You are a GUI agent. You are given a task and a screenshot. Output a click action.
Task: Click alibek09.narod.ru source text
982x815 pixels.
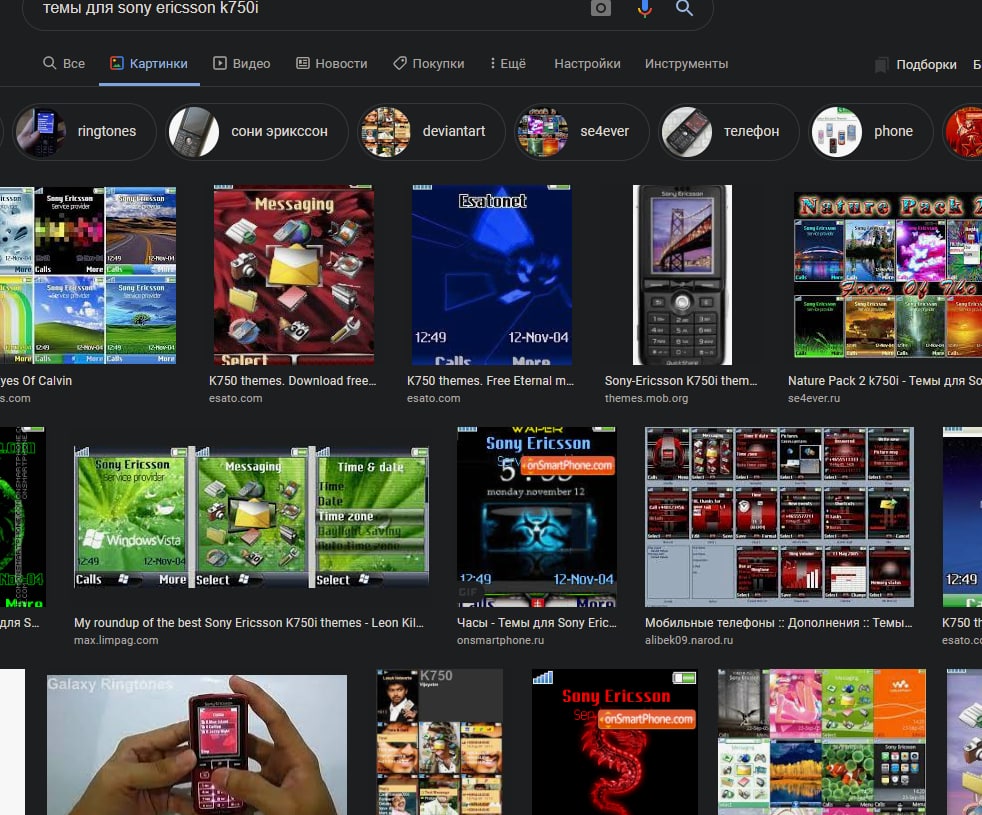[x=689, y=640]
